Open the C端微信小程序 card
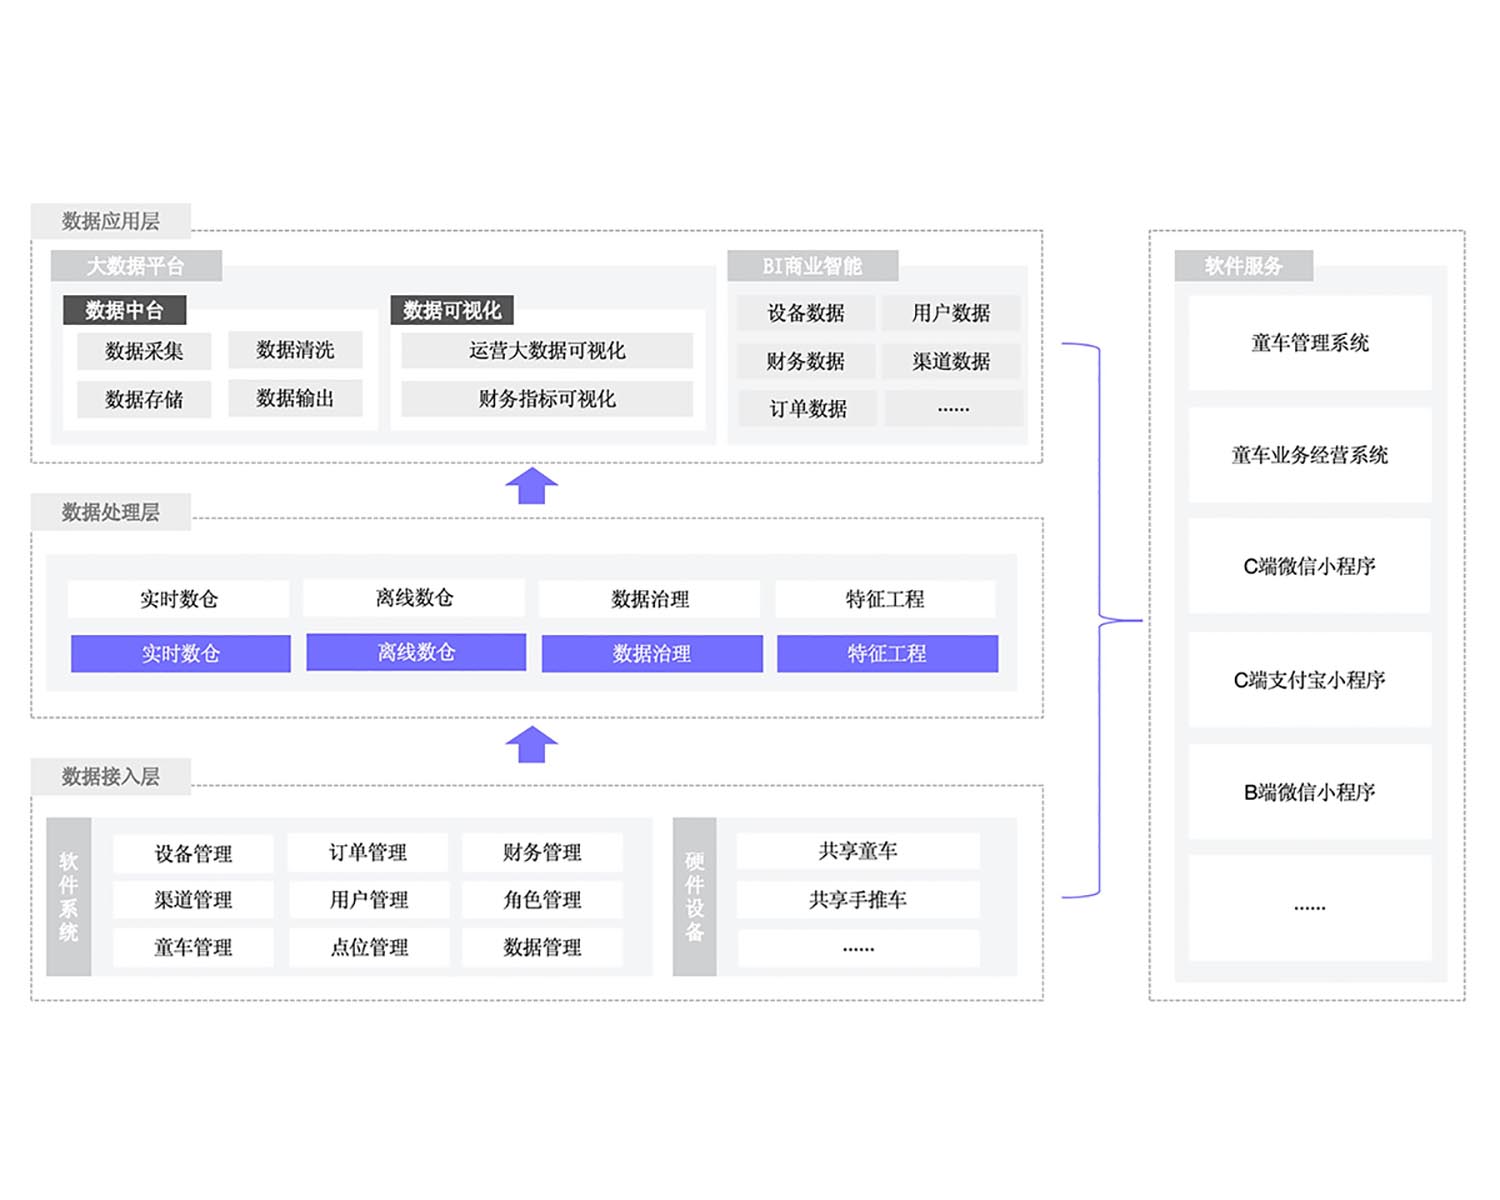Screen dimensions: 1500x1200 [x=1310, y=566]
